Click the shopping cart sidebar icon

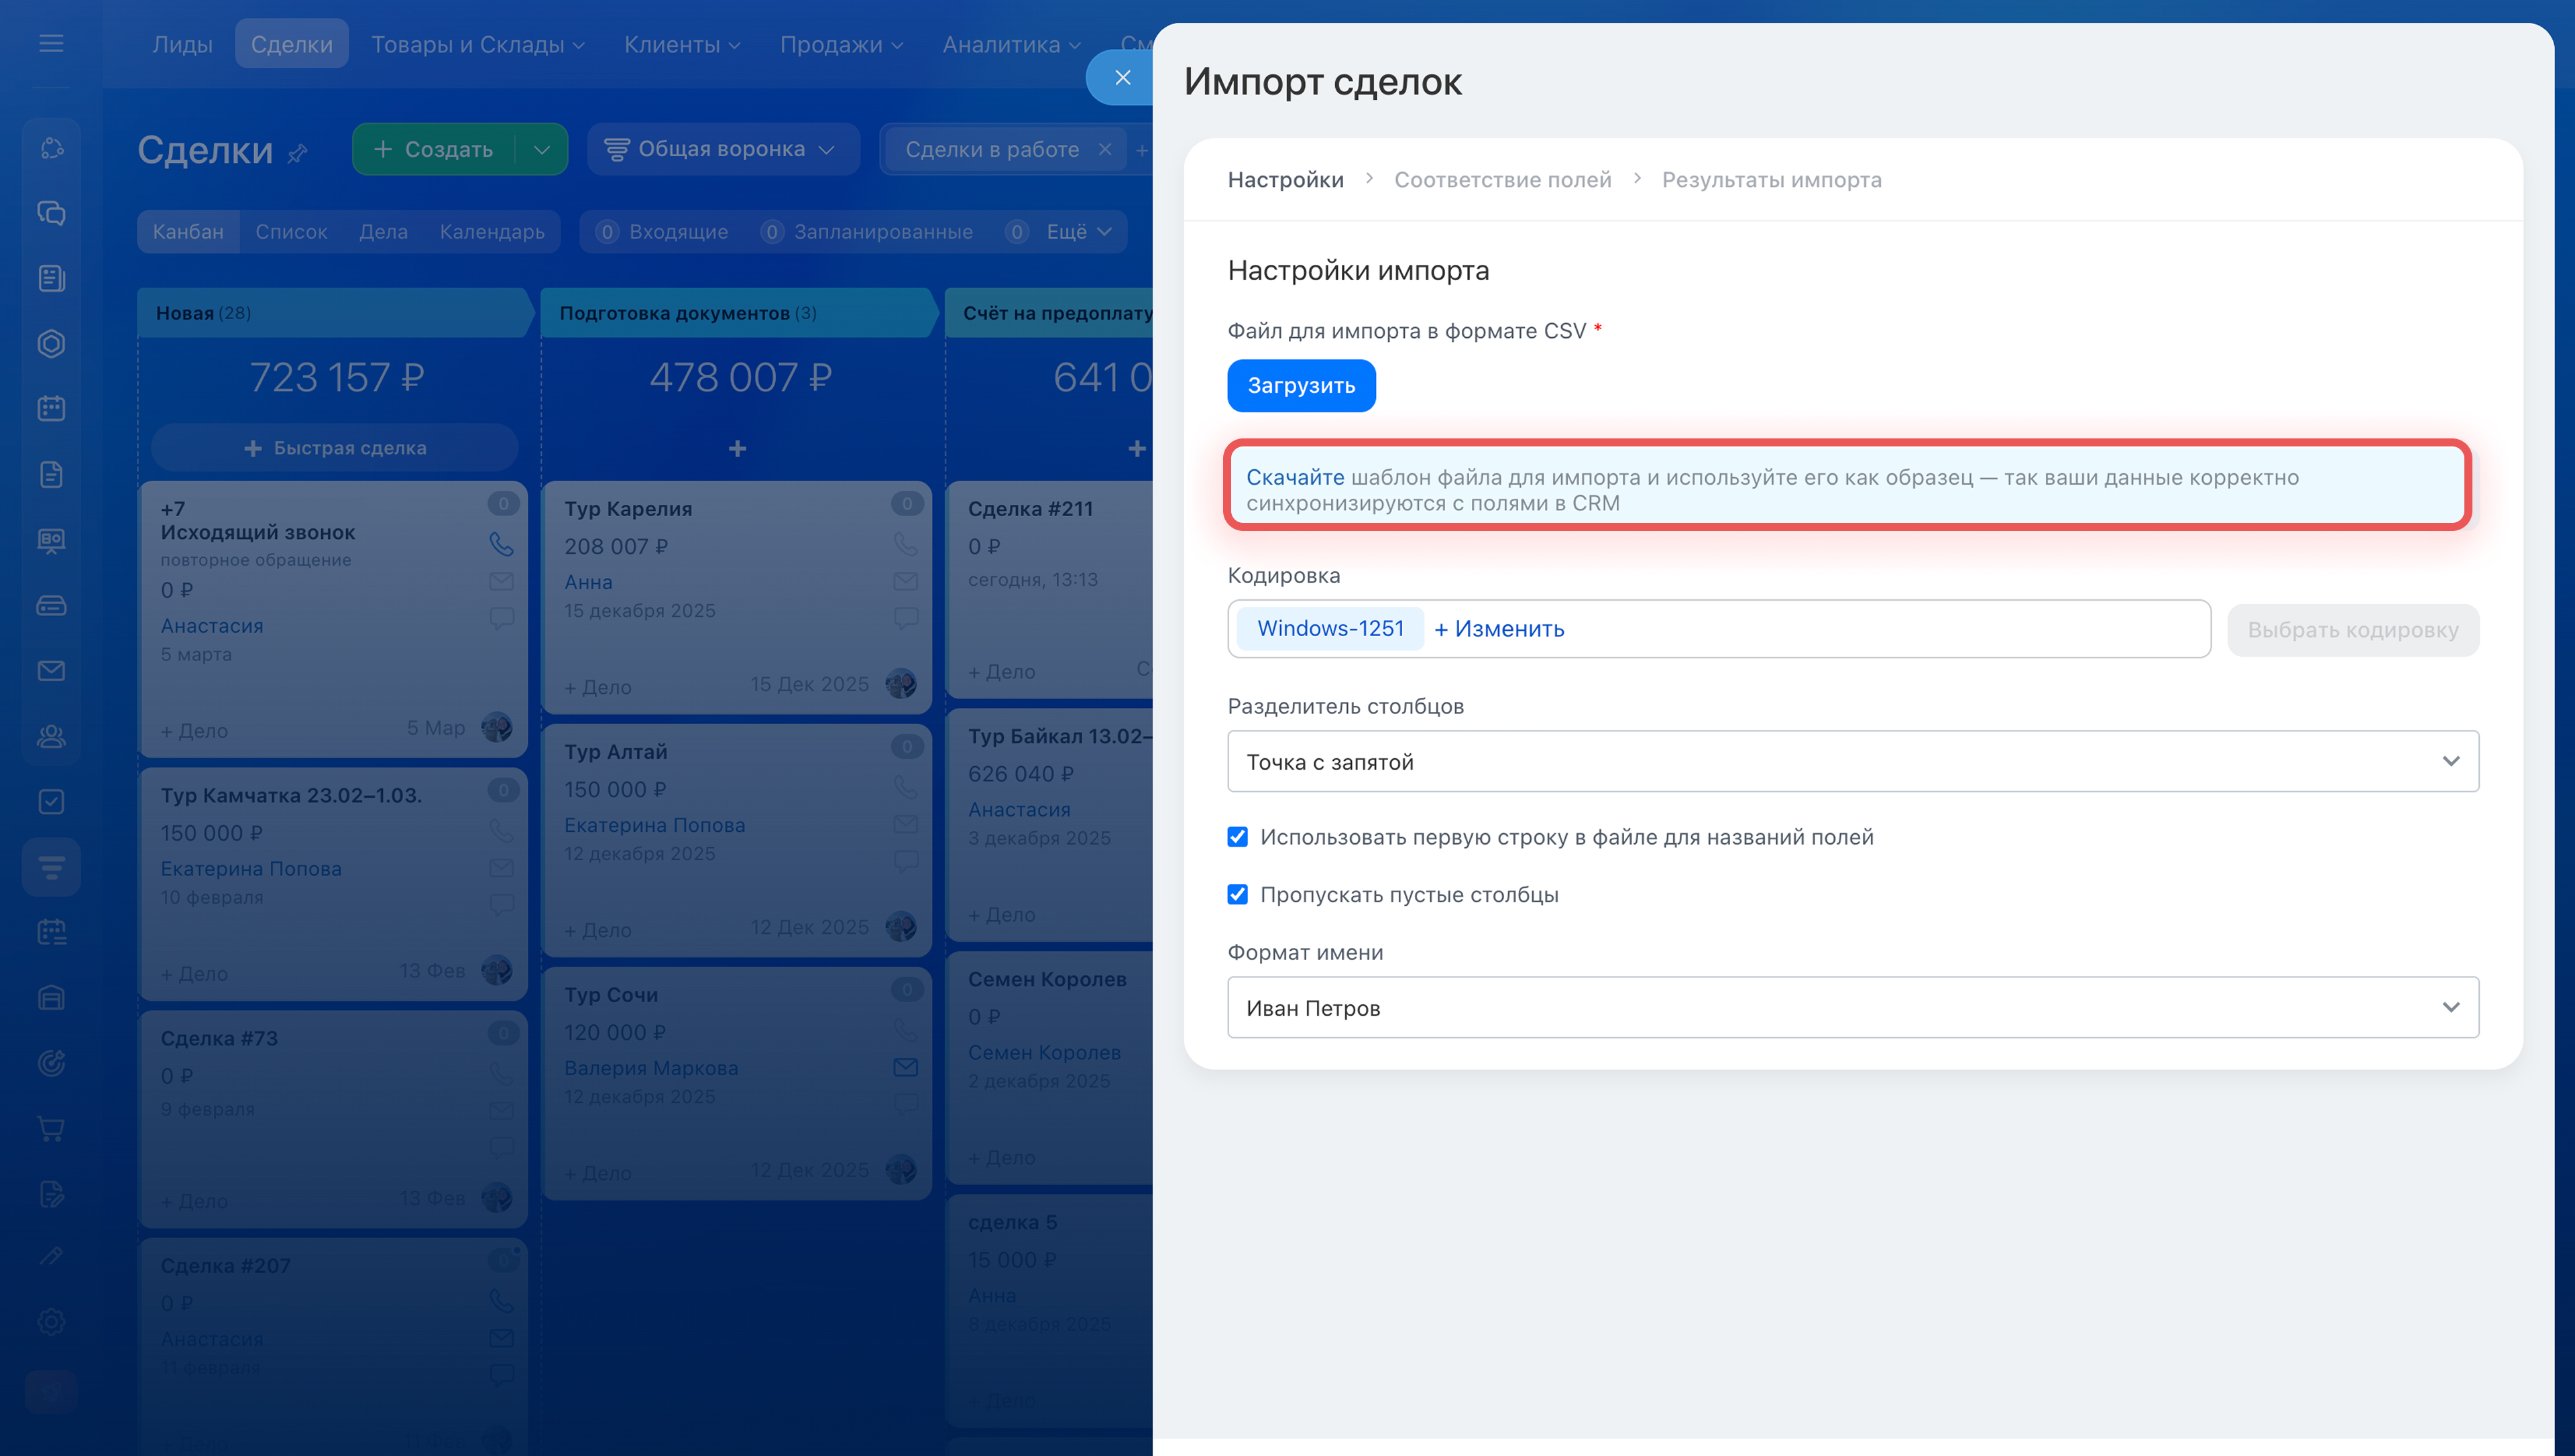point(51,1128)
